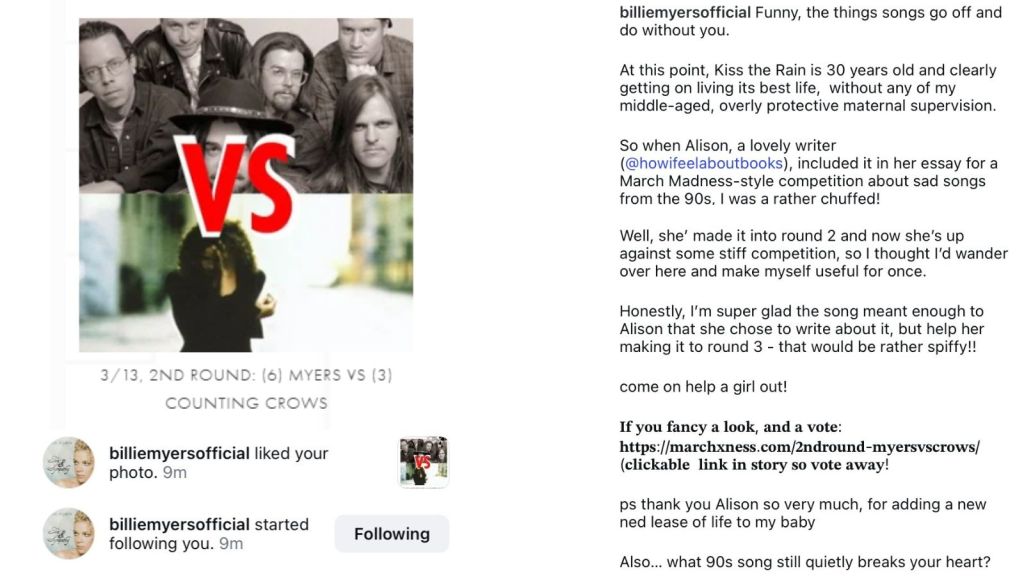Click the 'come on help a girl out!' line
This screenshot has width=1024, height=576.
coord(703,387)
